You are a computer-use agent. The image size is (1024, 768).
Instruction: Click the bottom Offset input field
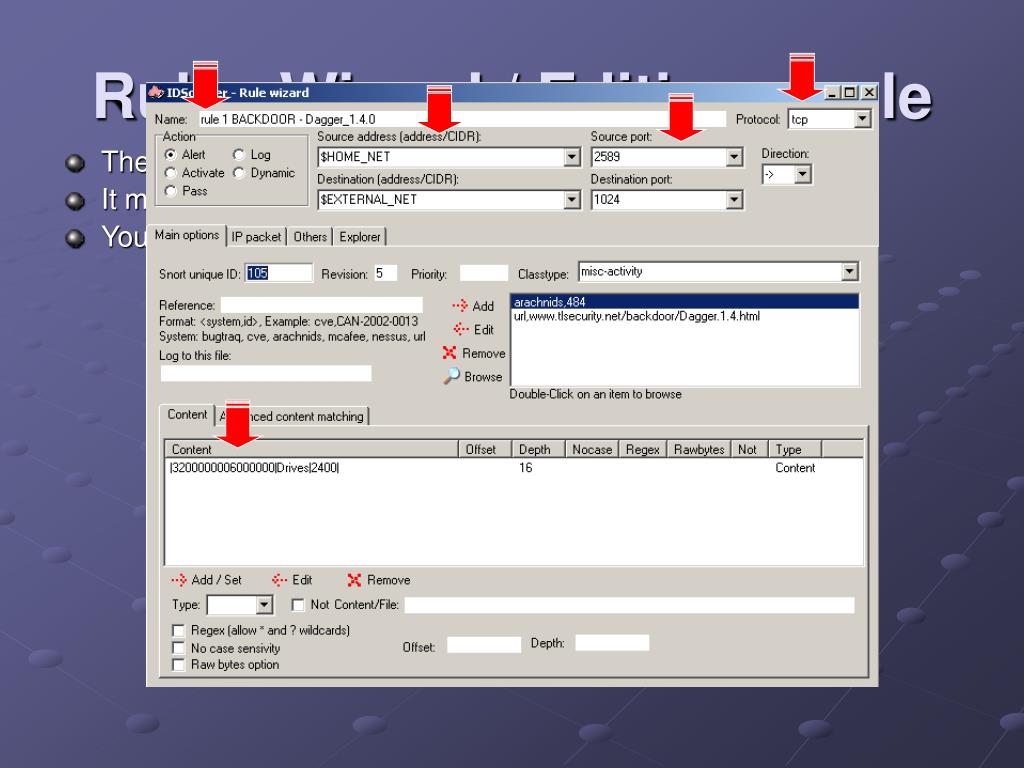tap(484, 645)
